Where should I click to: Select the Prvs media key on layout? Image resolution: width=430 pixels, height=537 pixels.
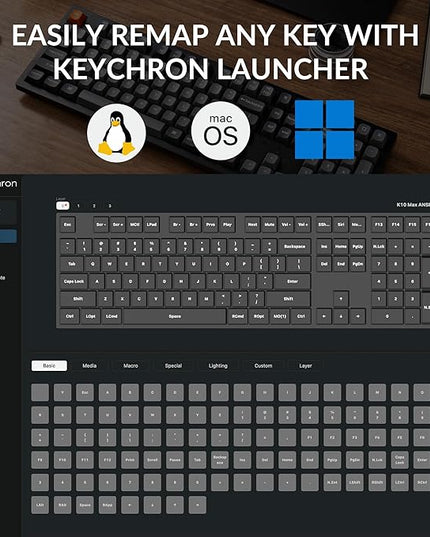tap(210, 225)
